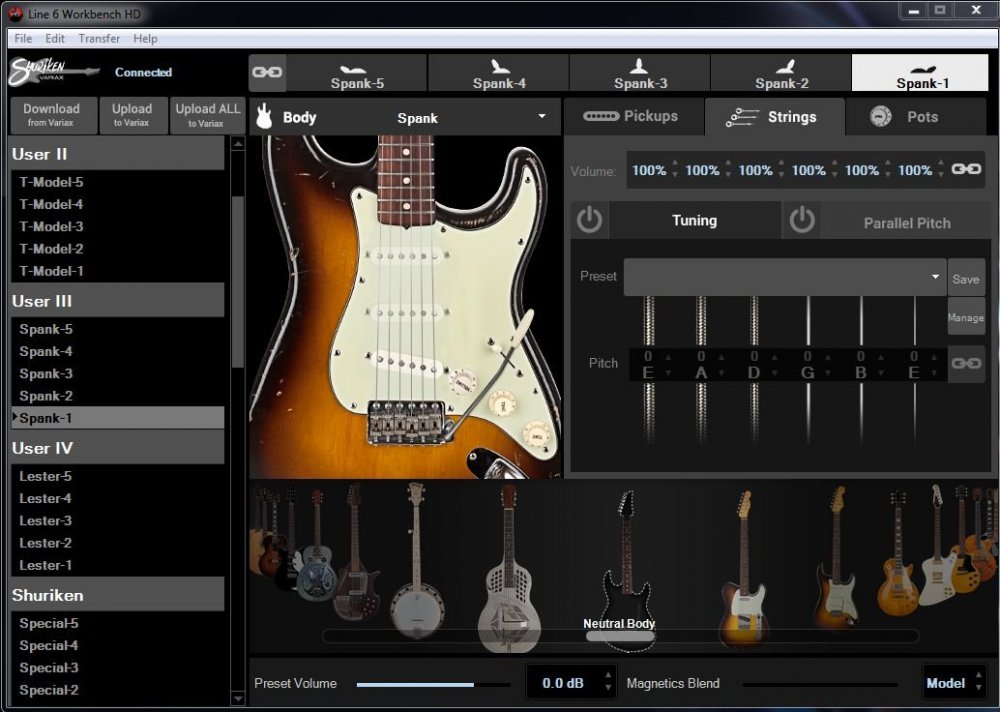Open the Magnetics Blend Model selector

953,683
